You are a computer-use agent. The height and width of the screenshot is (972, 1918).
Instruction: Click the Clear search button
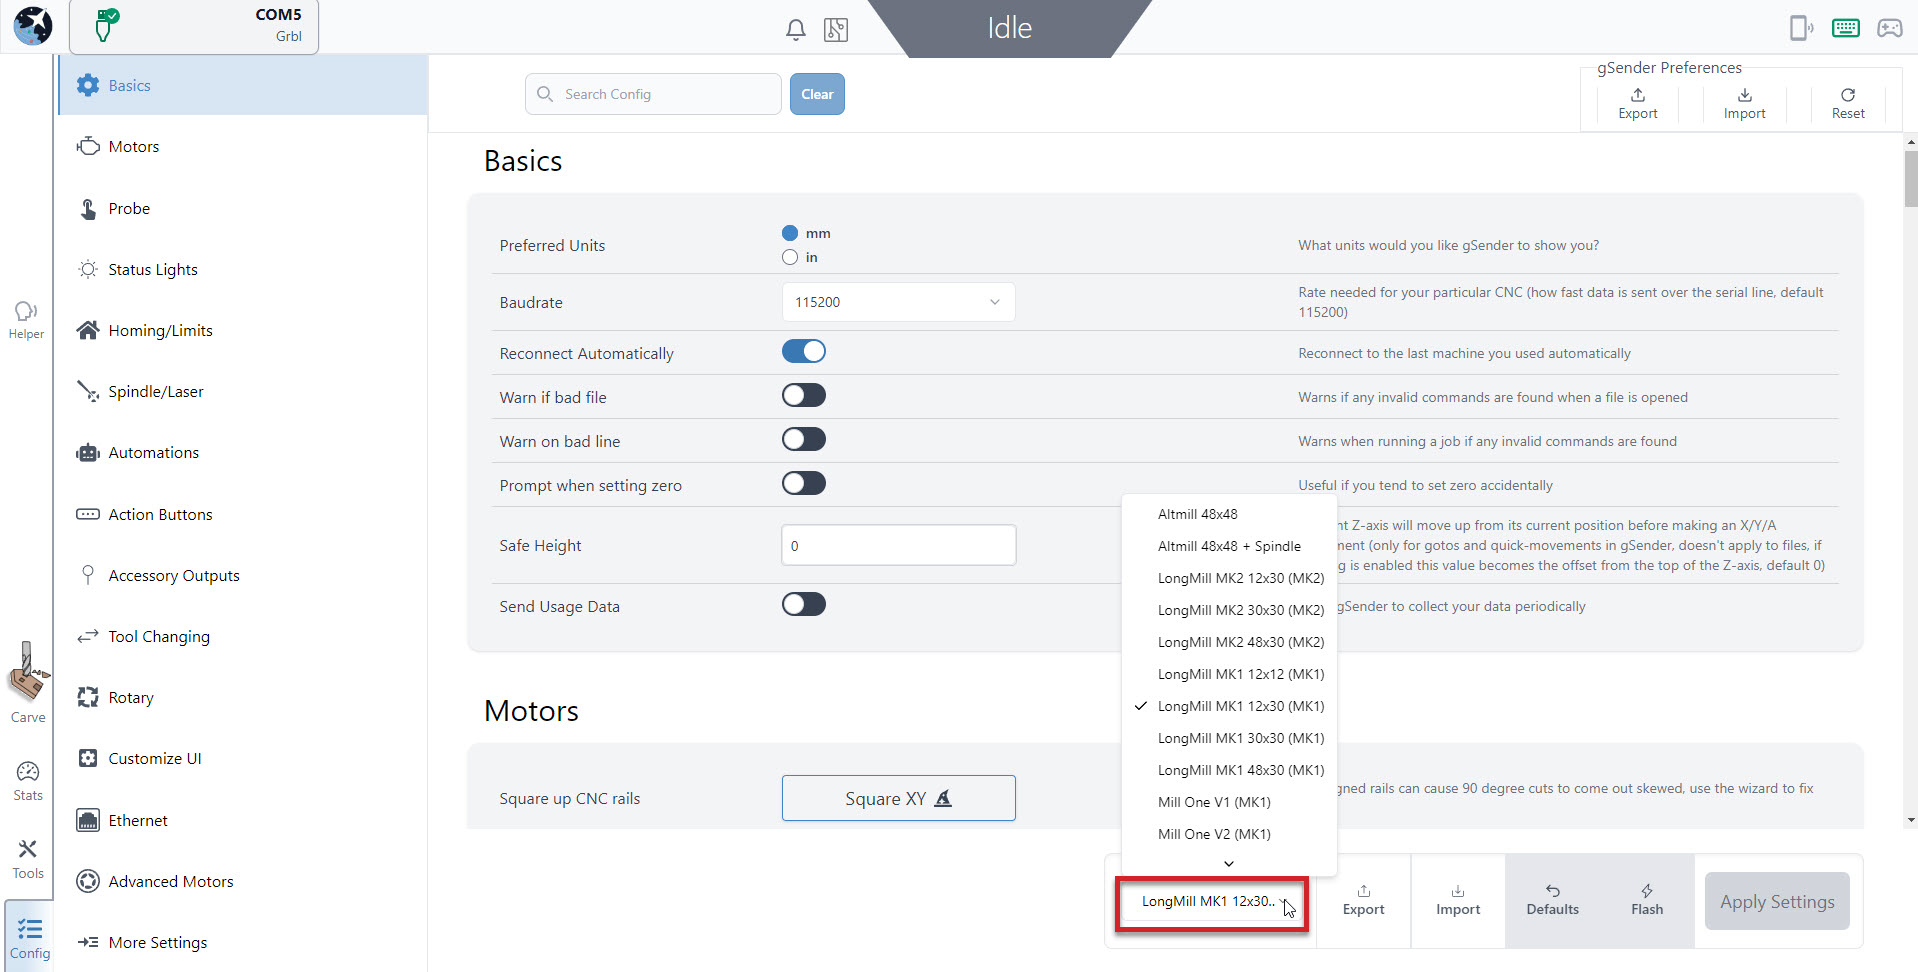(x=817, y=94)
